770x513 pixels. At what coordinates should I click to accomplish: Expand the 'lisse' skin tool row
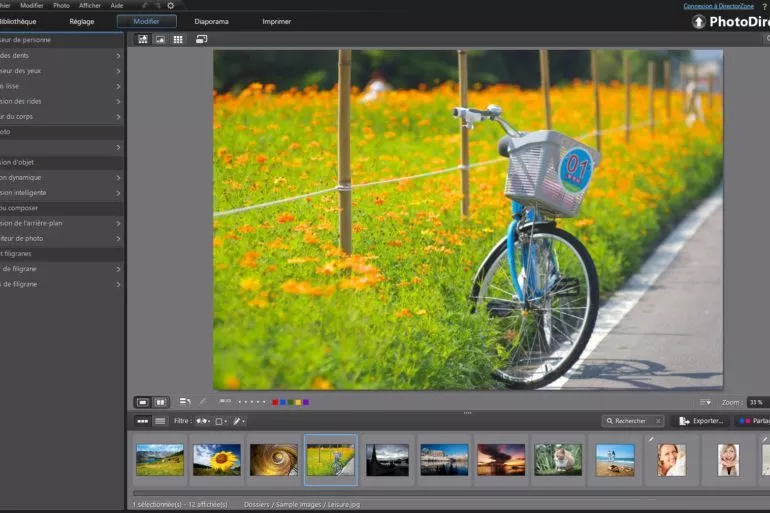61,86
